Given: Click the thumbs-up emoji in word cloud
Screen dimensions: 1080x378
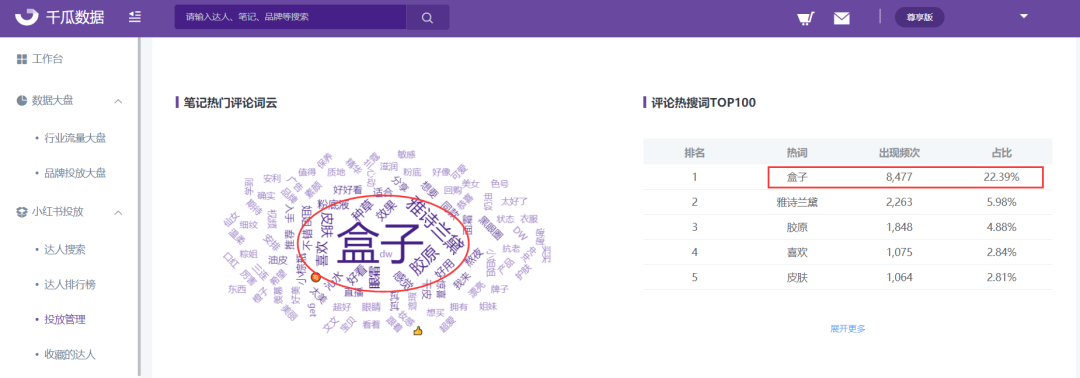Looking at the screenshot, I should [x=417, y=331].
